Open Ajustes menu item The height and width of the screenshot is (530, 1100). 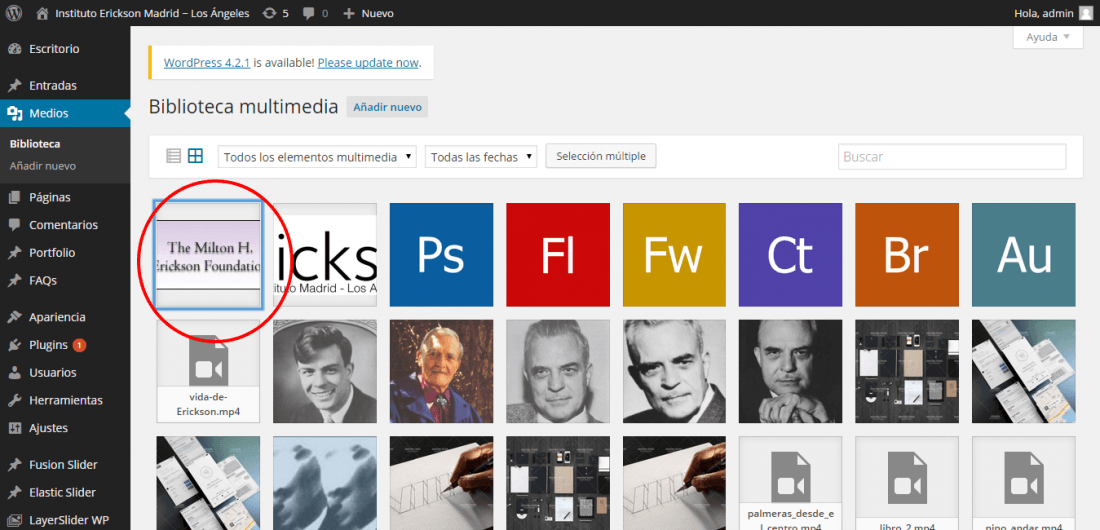point(48,428)
